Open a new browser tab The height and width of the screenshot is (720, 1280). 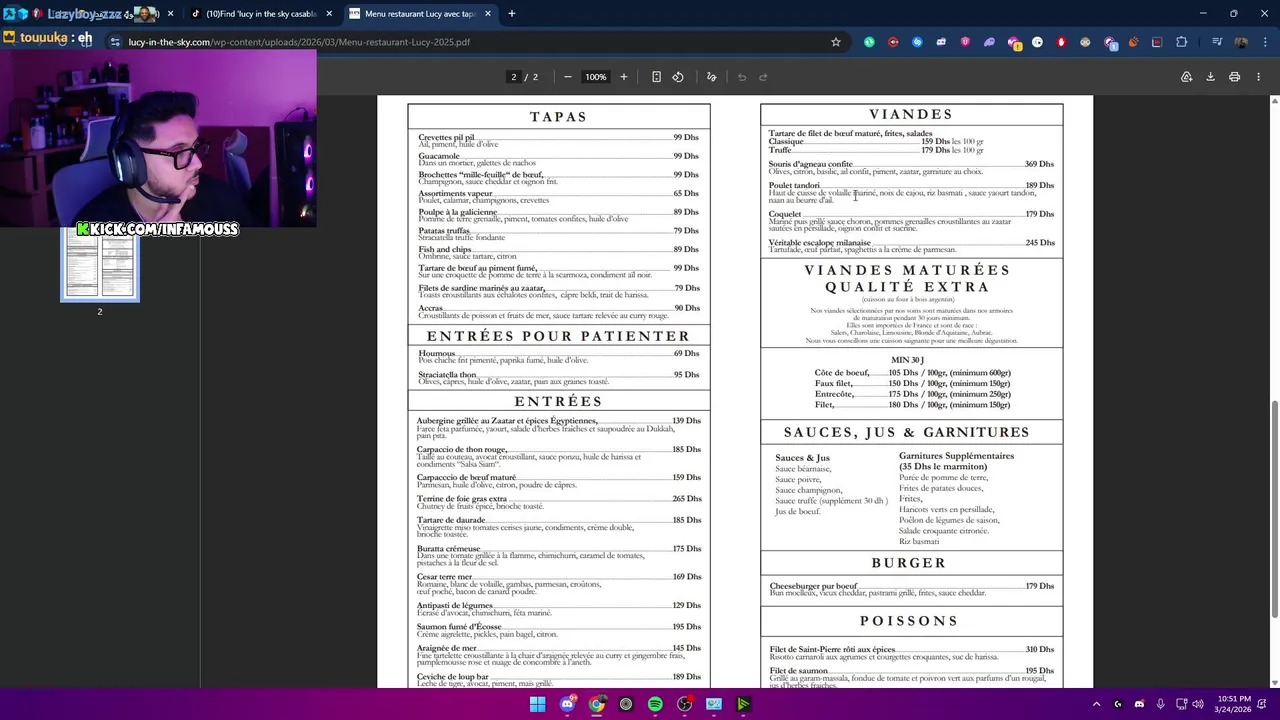pyautogui.click(x=511, y=13)
